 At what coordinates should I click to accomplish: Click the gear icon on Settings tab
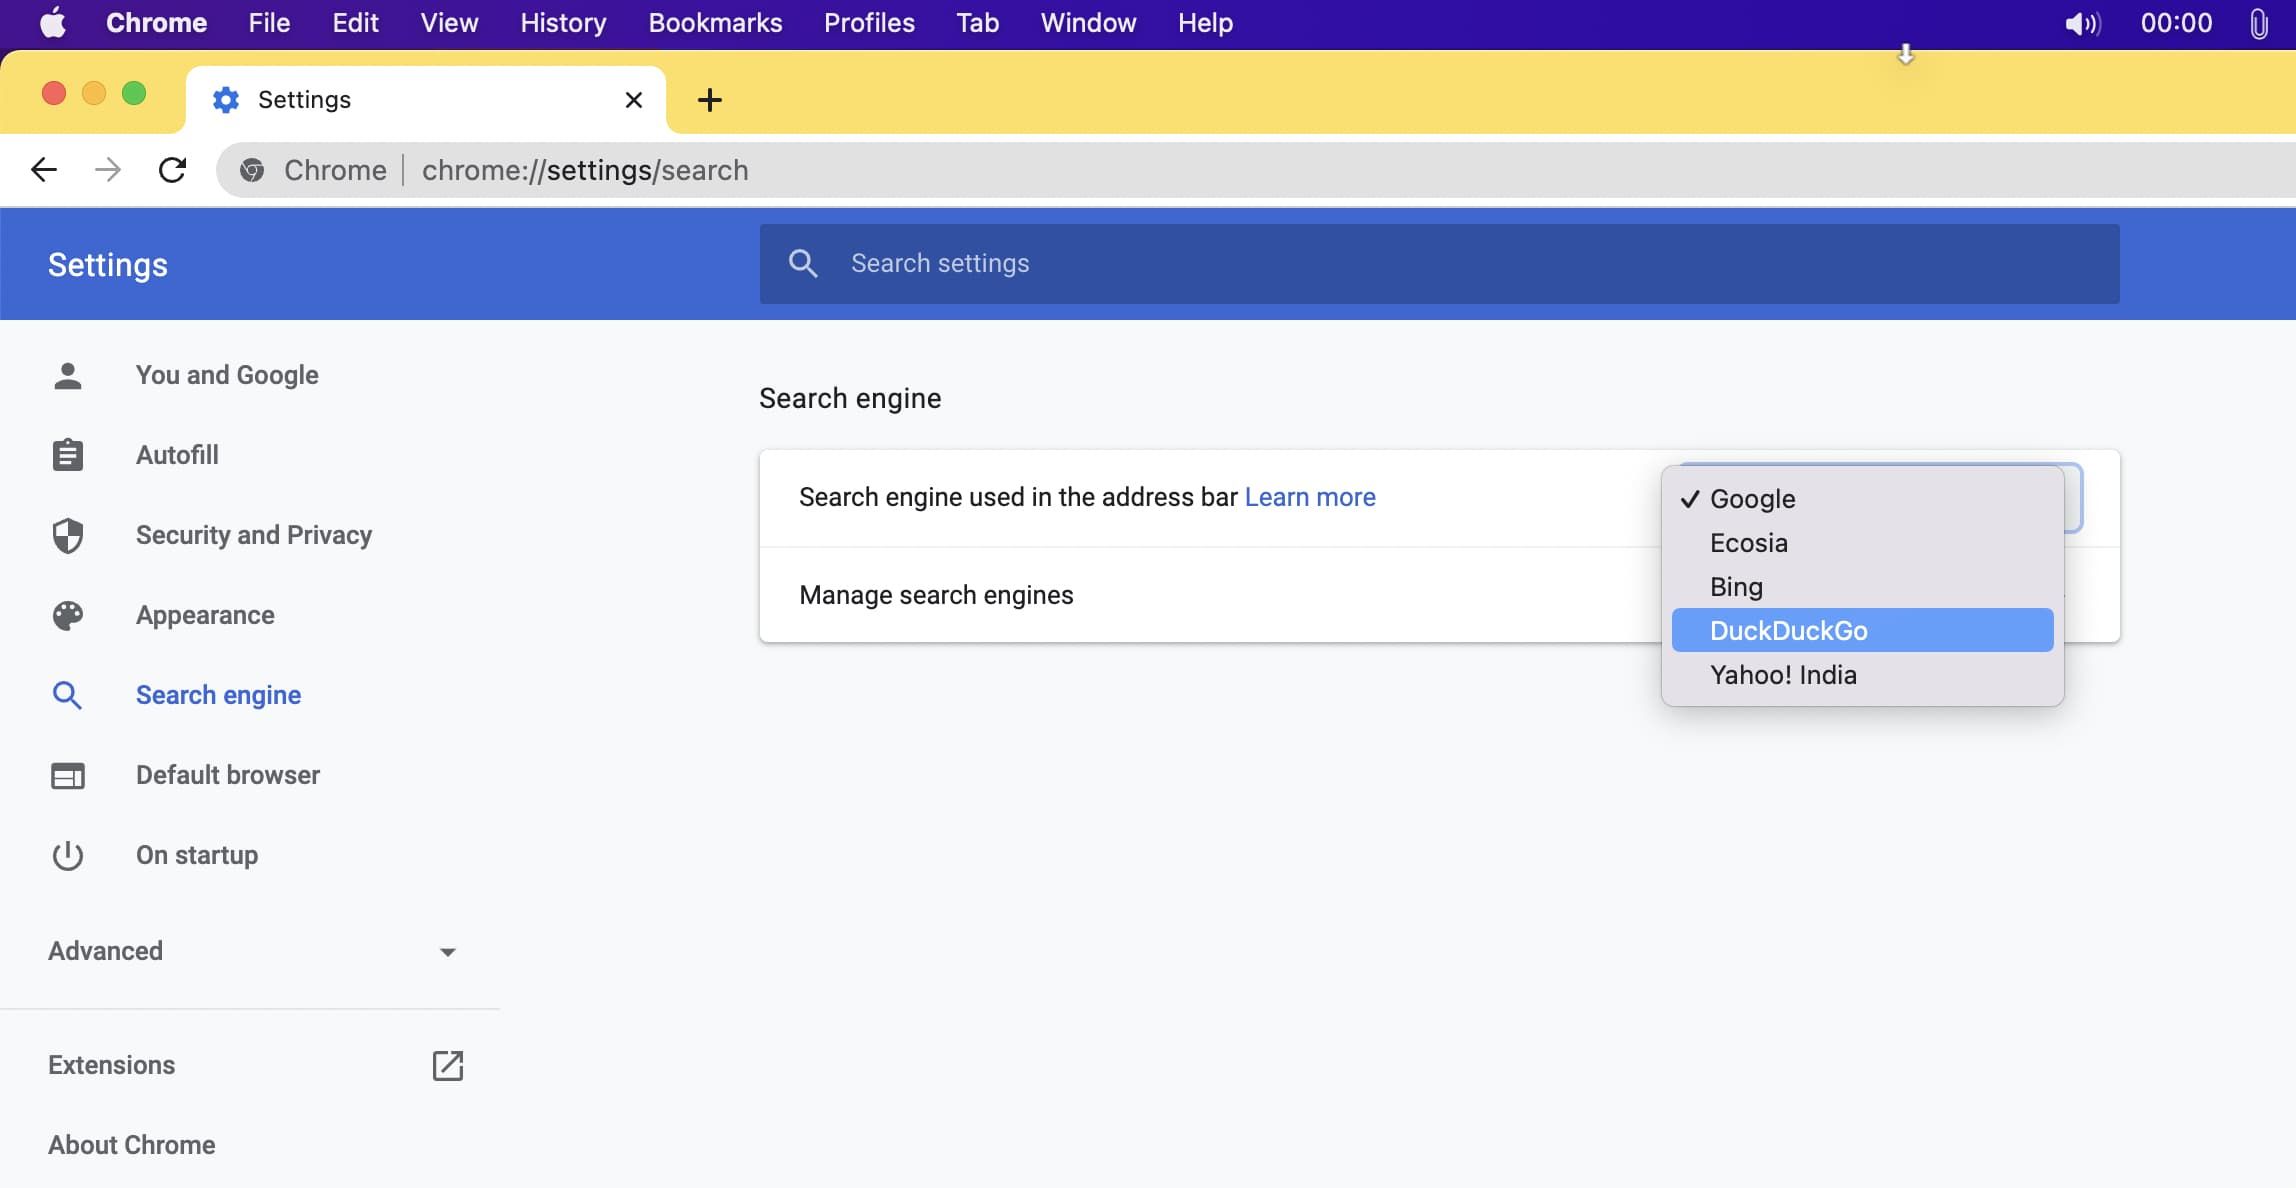(226, 100)
